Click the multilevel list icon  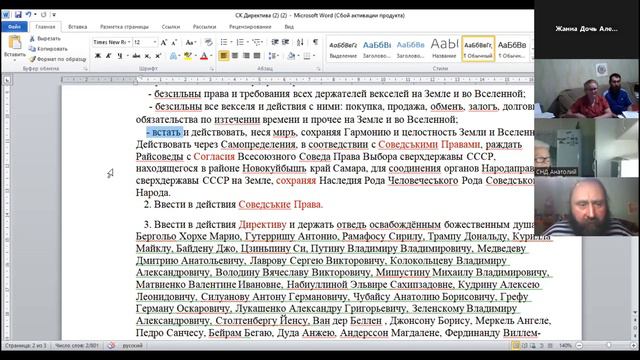click(256, 42)
